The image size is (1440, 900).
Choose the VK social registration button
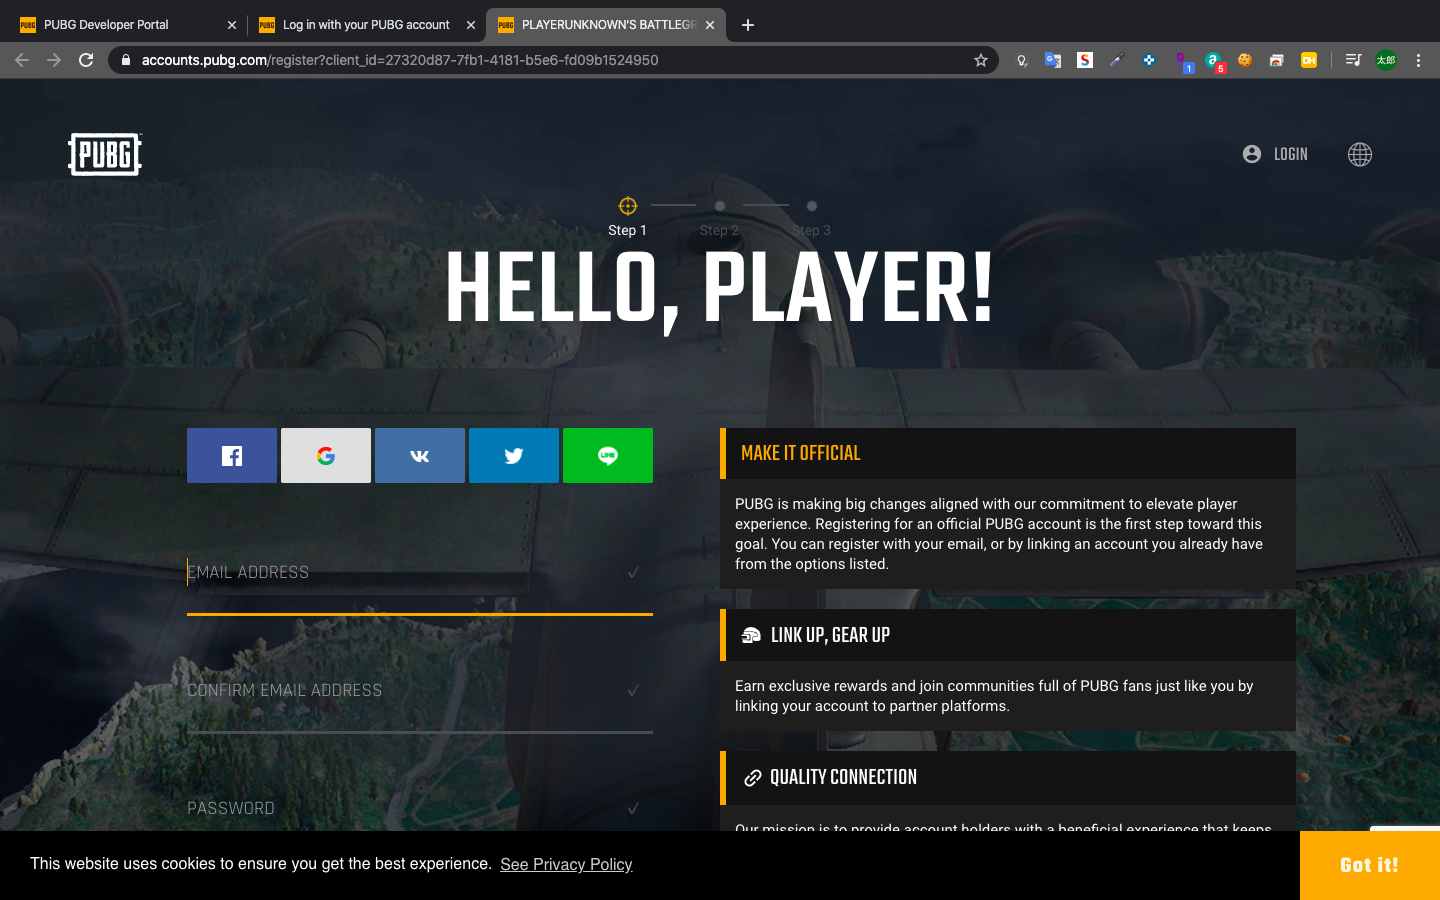coord(420,456)
